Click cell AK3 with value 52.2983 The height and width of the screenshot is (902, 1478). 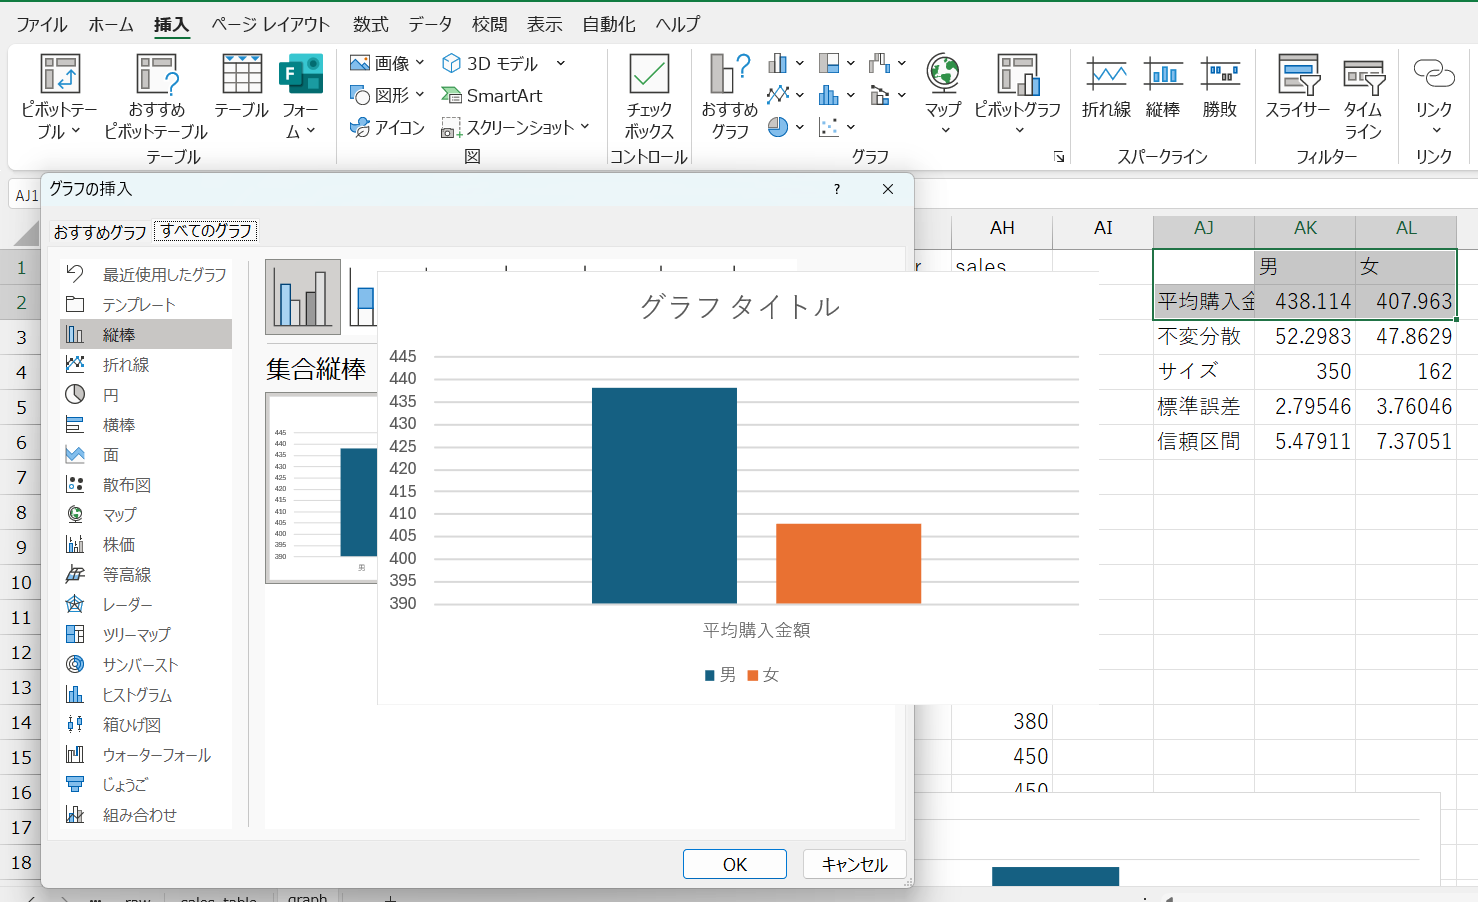point(1305,337)
